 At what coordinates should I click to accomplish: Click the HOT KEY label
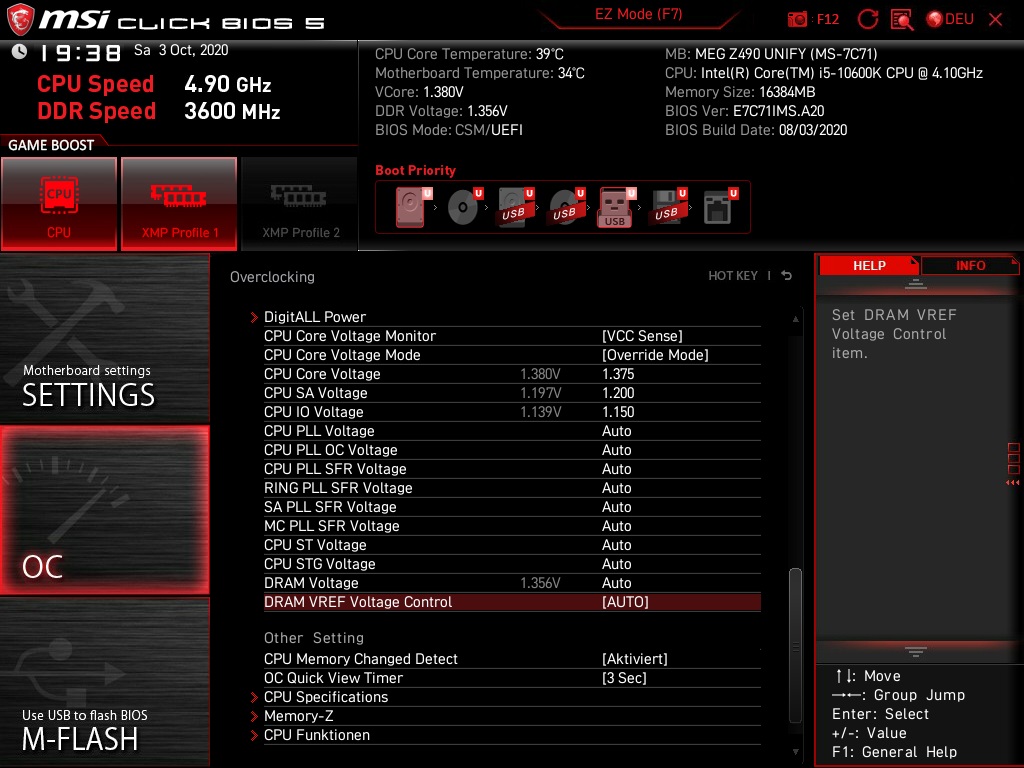[x=733, y=276]
